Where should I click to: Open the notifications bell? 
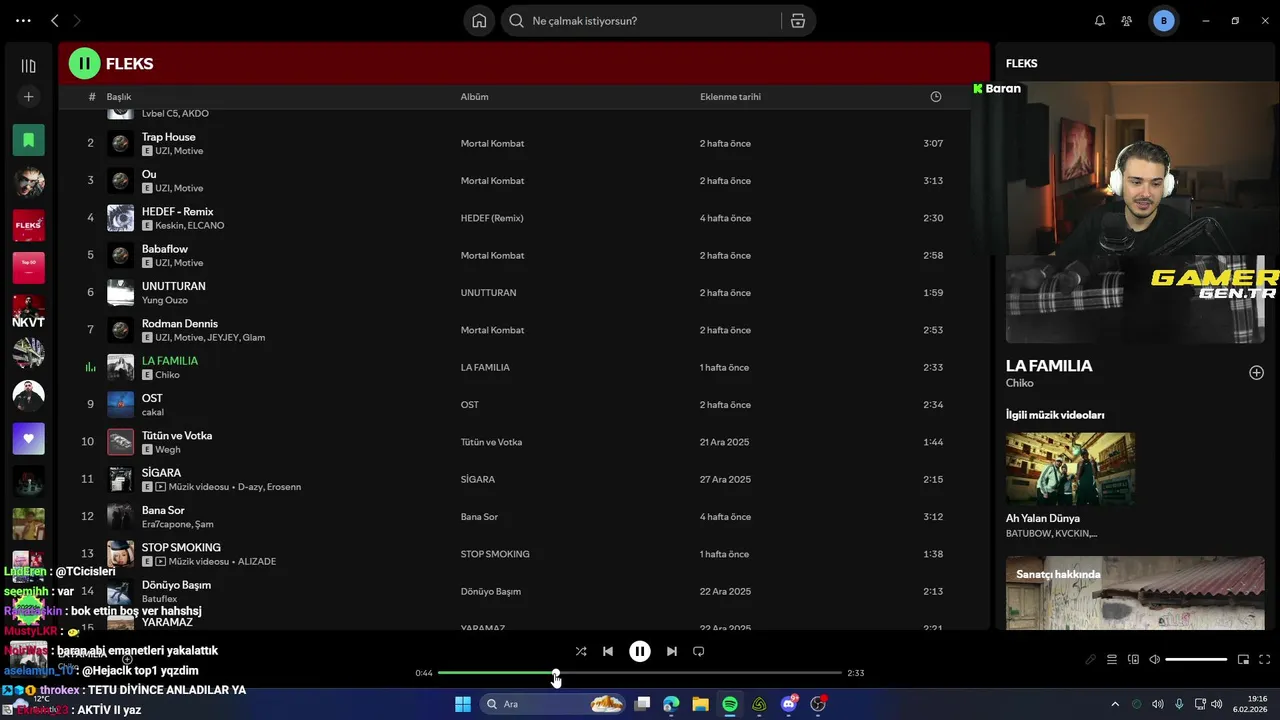pos(1100,21)
